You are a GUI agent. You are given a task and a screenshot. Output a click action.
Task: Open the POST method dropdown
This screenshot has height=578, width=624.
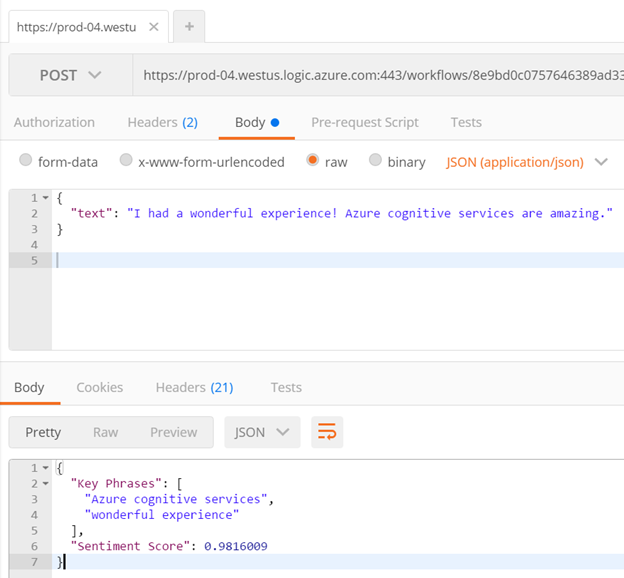pos(70,75)
